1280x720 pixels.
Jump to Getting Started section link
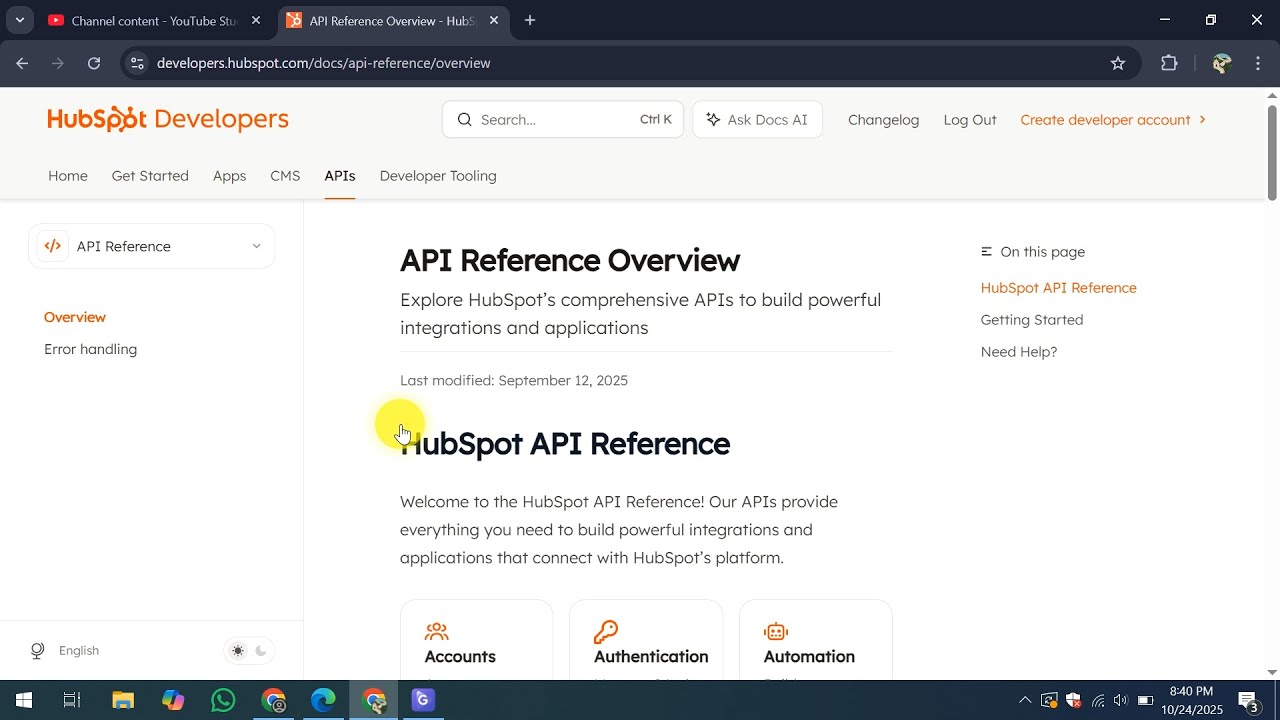click(1032, 320)
